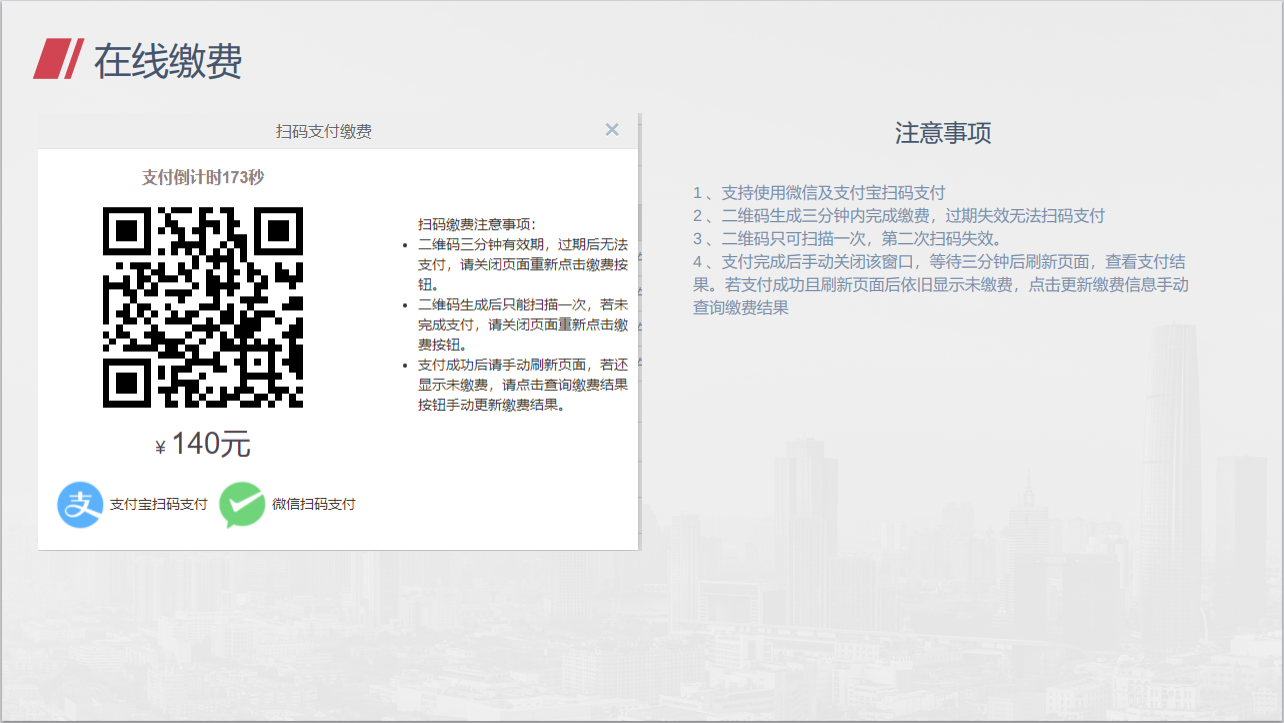Click the red slashes logo beside 在线缴费
The height and width of the screenshot is (723, 1284).
58,60
